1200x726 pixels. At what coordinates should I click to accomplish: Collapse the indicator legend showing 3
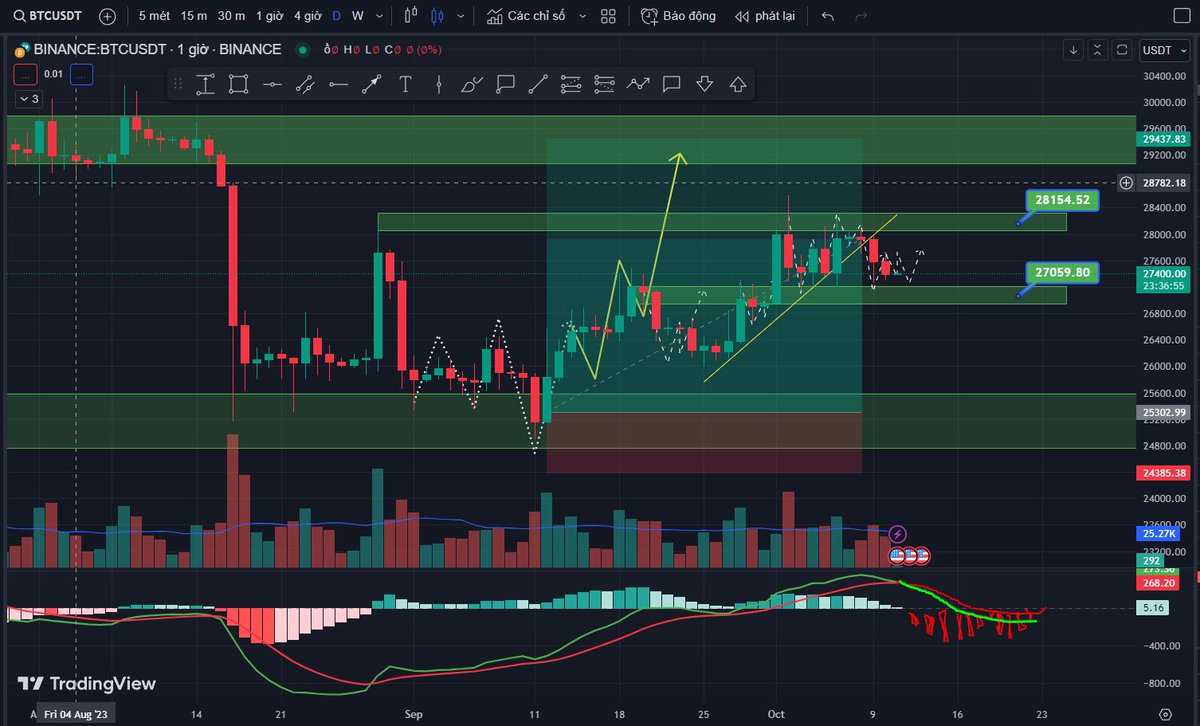(29, 99)
